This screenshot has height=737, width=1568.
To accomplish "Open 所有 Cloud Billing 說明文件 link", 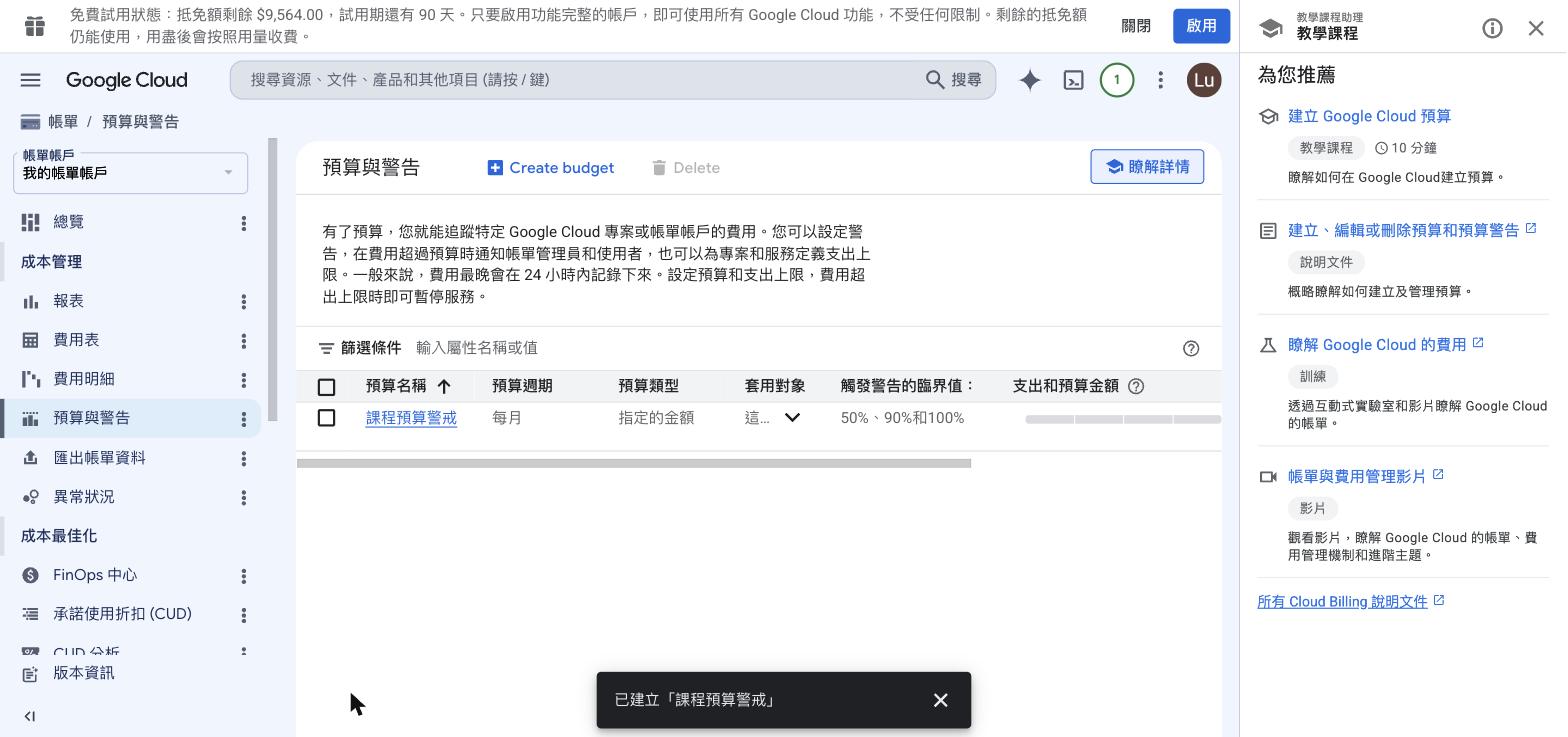I will click(1342, 601).
